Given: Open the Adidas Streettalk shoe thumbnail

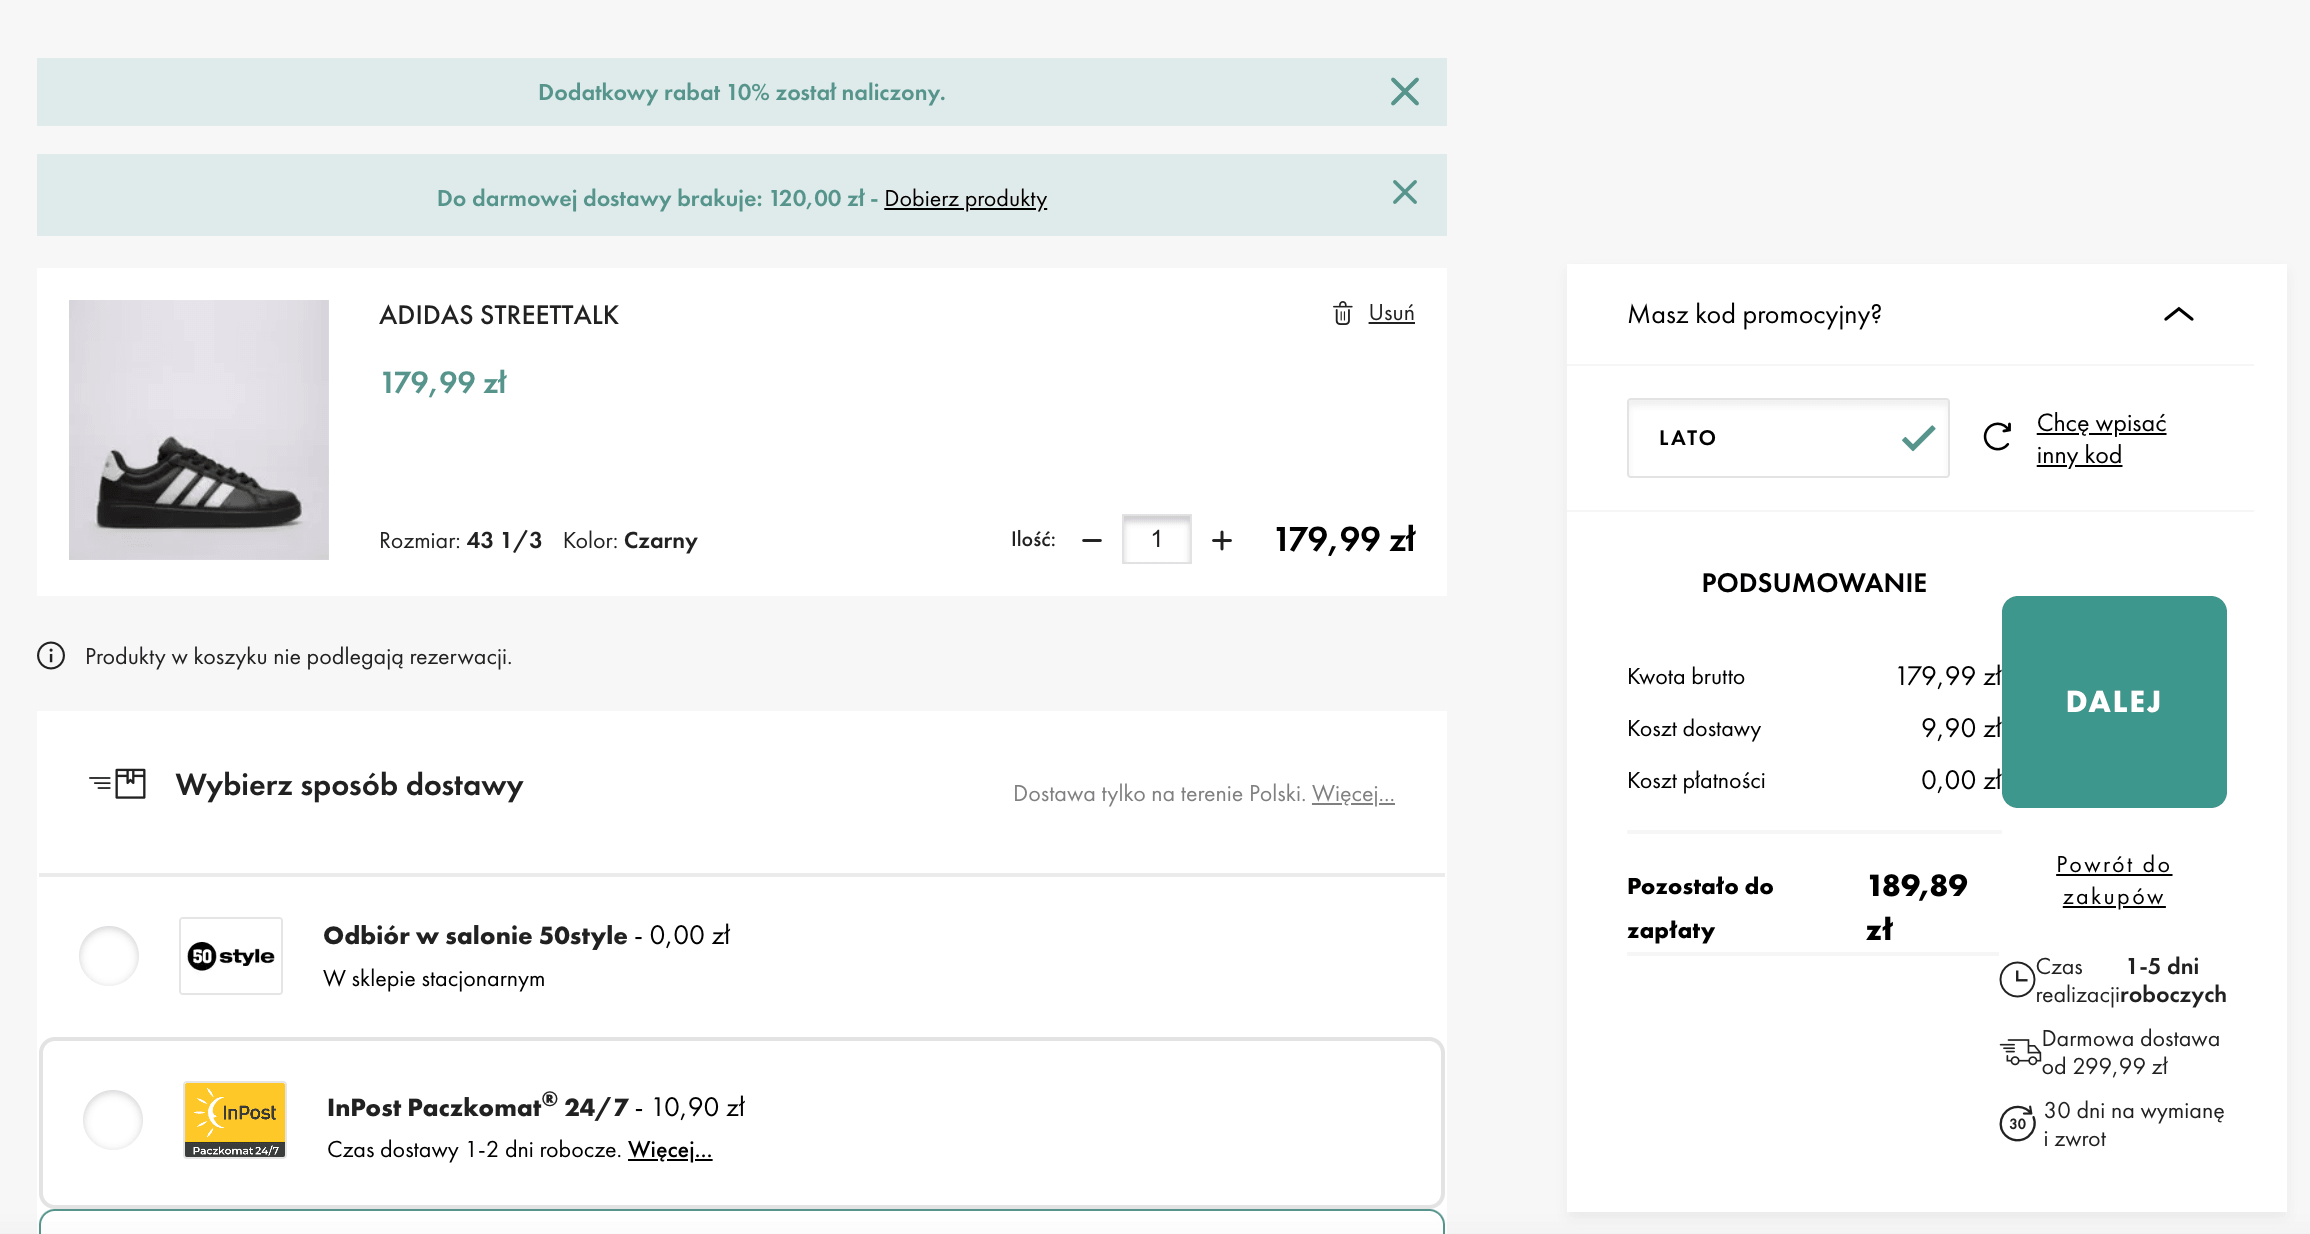Looking at the screenshot, I should 199,430.
